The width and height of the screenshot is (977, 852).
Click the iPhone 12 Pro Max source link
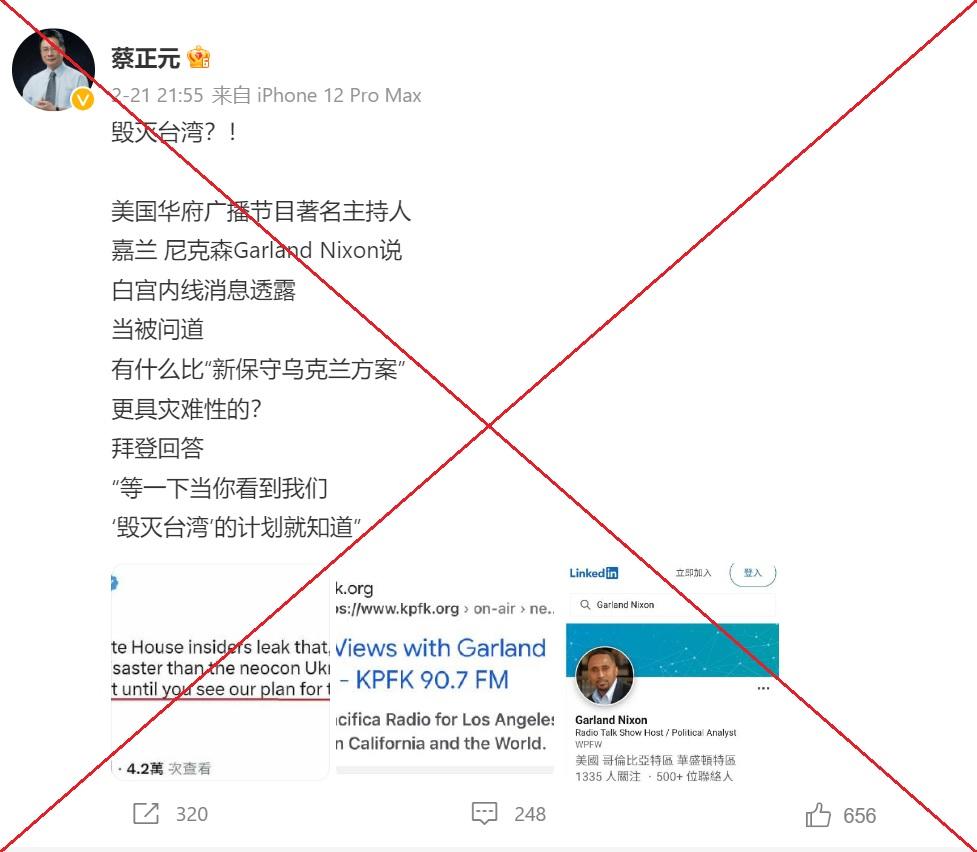[339, 95]
